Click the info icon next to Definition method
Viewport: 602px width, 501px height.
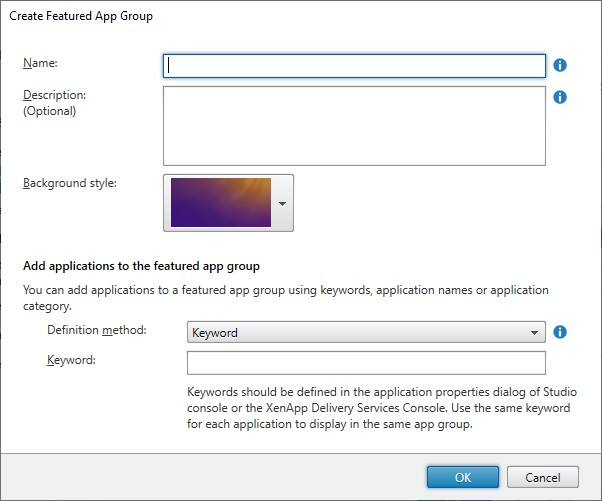560,332
